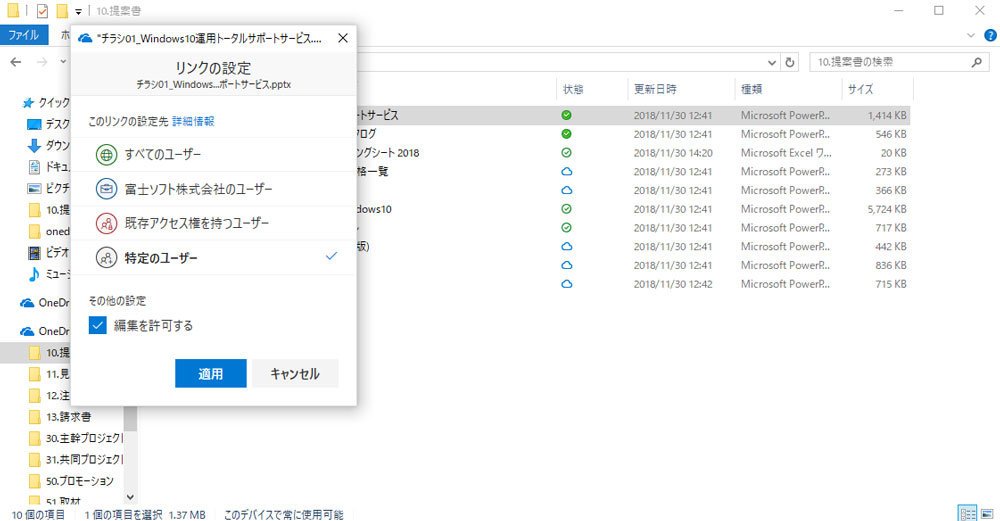Click the properties checkmark icon in title bar
This screenshot has width=1000, height=521.
coord(42,11)
